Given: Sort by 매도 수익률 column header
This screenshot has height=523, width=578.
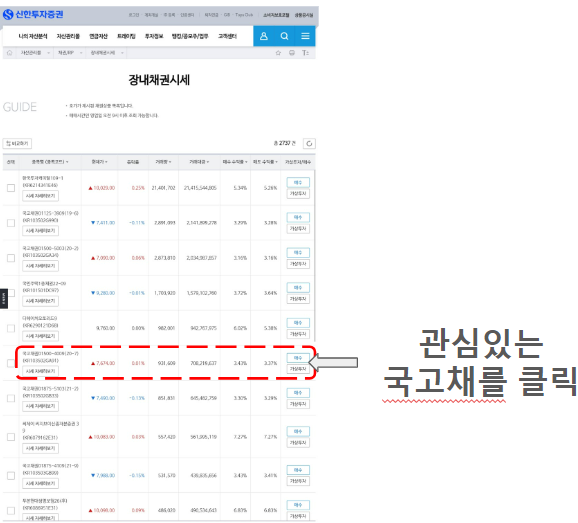Looking at the screenshot, I should click(265, 162).
